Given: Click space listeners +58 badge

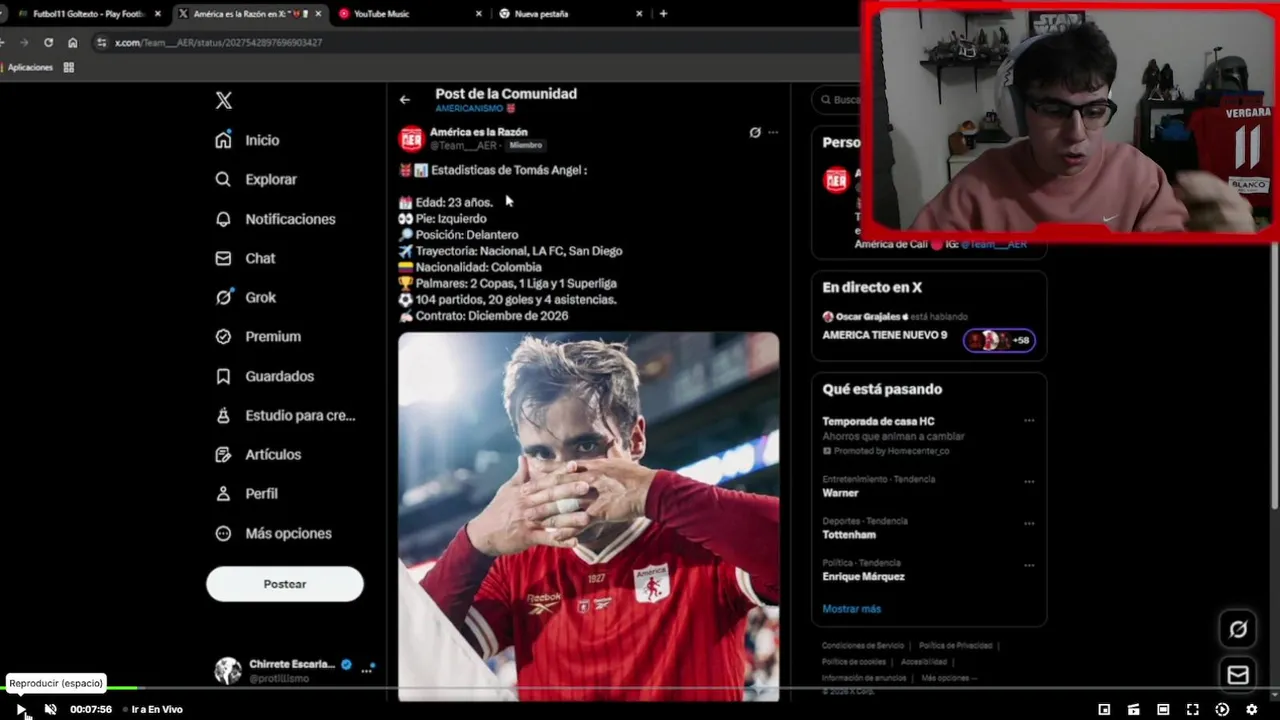Looking at the screenshot, I should click(999, 340).
